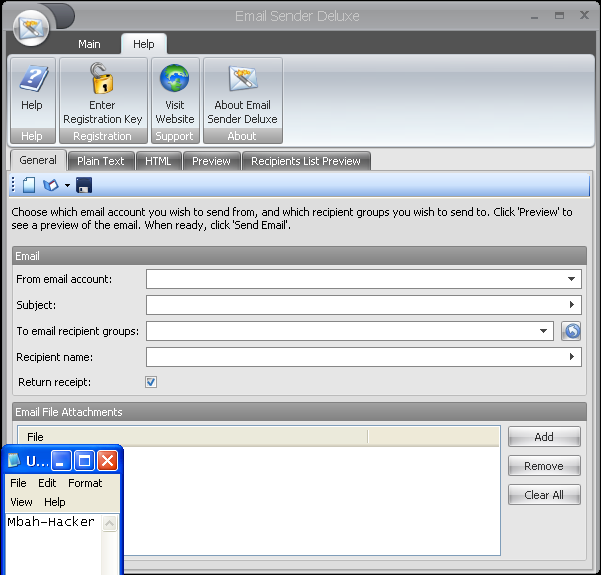Open Visit Website globe icon
Viewport: 601px width, 575px height.
coord(174,78)
